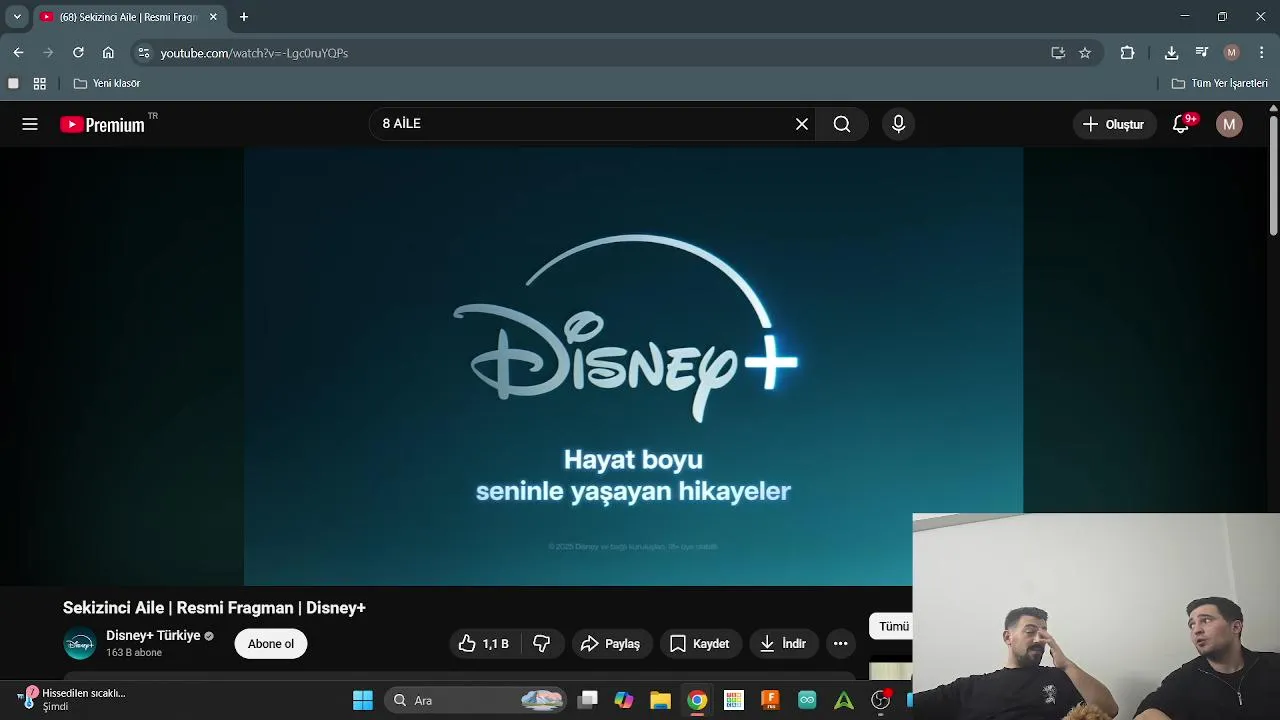The height and width of the screenshot is (720, 1280).
Task: Open the weather widget Hissedilen sıcaklık
Action: pos(72,699)
